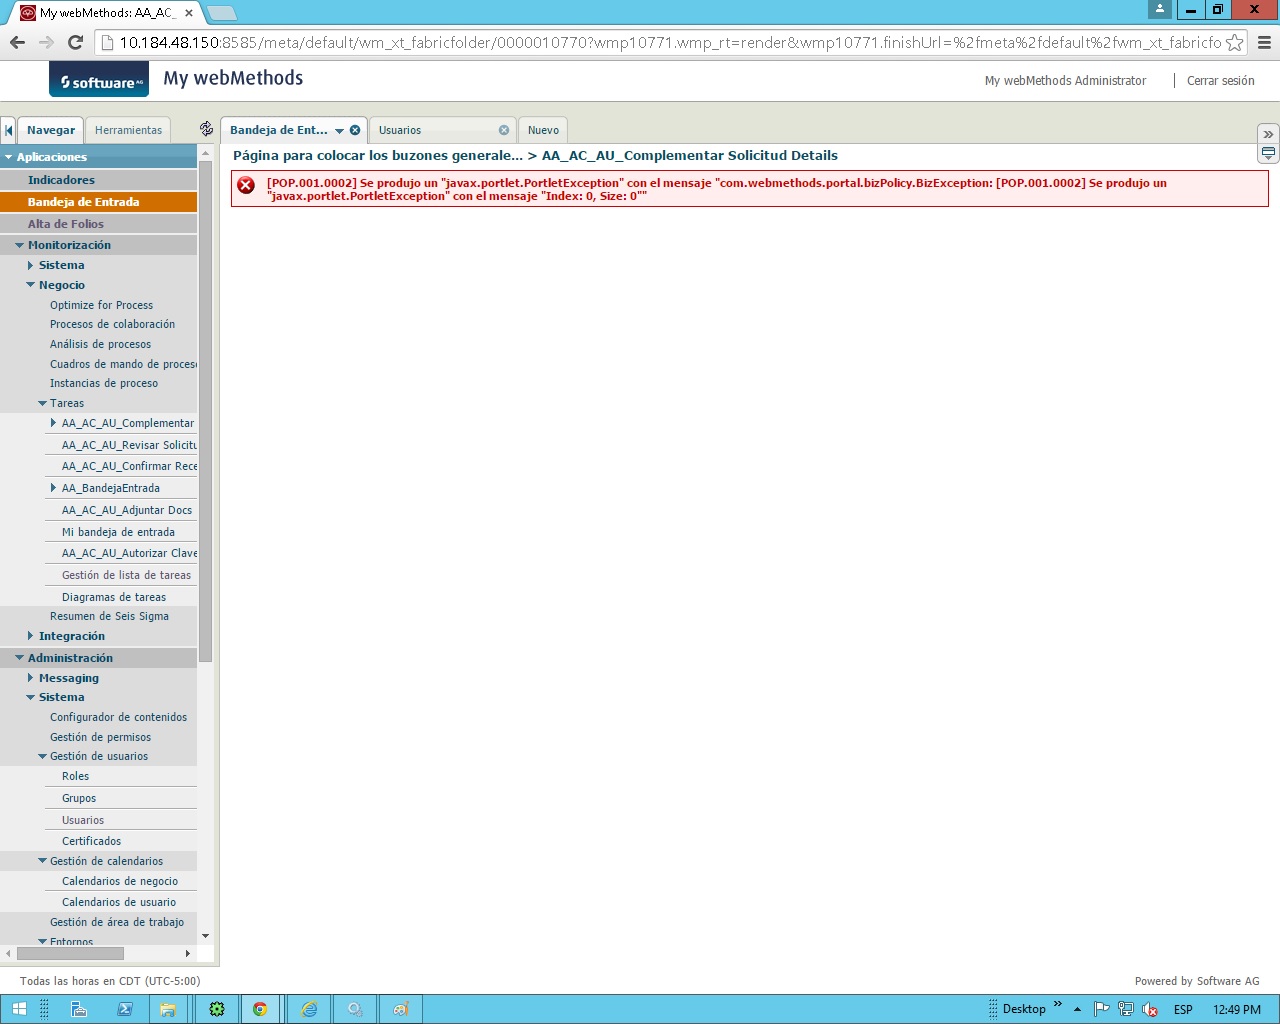Show hidden tray icons arrow
Image resolution: width=1280 pixels, height=1024 pixels.
pyautogui.click(x=1077, y=1009)
